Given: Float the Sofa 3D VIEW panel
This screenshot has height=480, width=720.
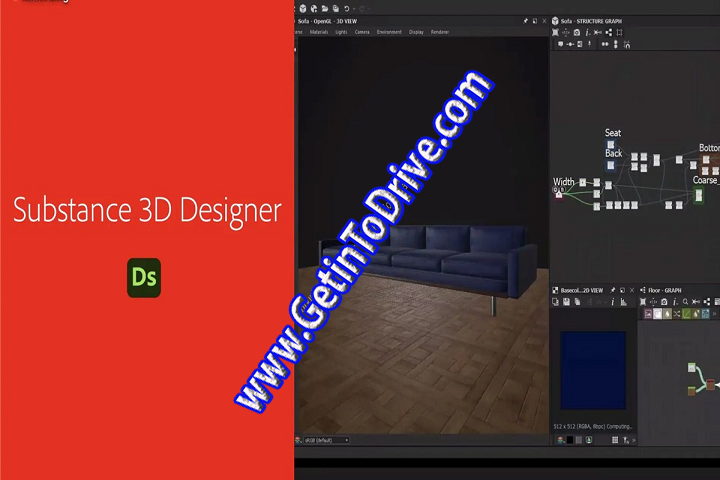Looking at the screenshot, I should click(x=535, y=21).
